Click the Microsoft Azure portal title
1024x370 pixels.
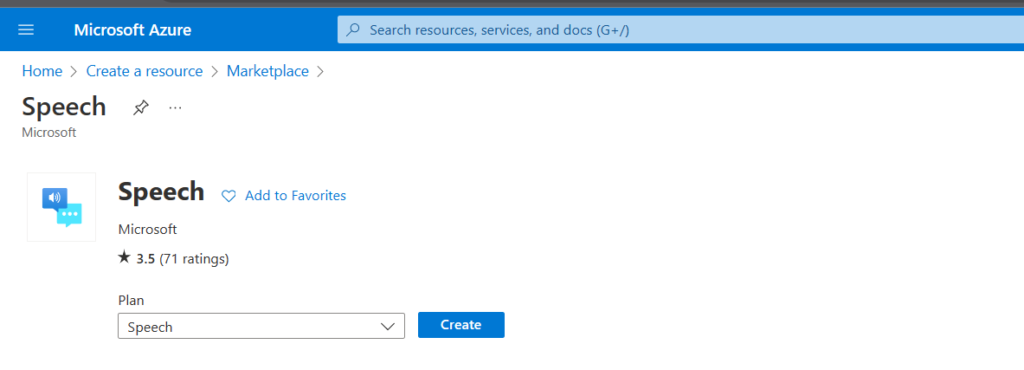pos(133,30)
